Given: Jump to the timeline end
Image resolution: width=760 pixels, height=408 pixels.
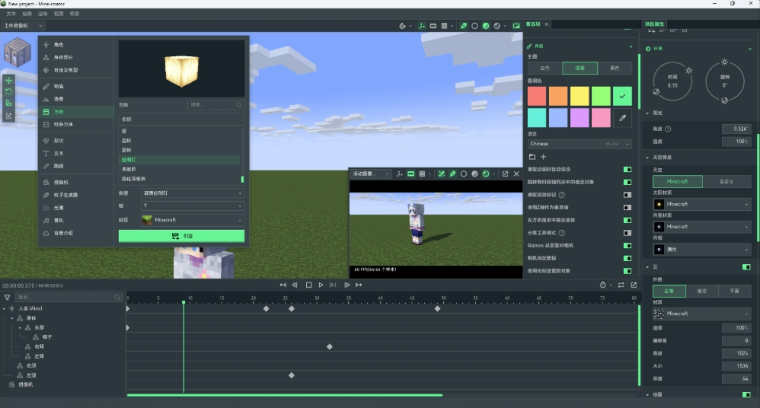Looking at the screenshot, I should (x=359, y=285).
